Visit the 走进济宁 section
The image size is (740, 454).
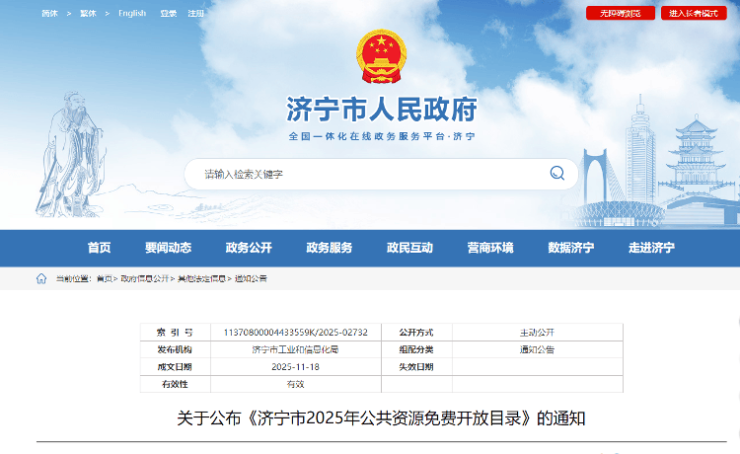tap(651, 249)
